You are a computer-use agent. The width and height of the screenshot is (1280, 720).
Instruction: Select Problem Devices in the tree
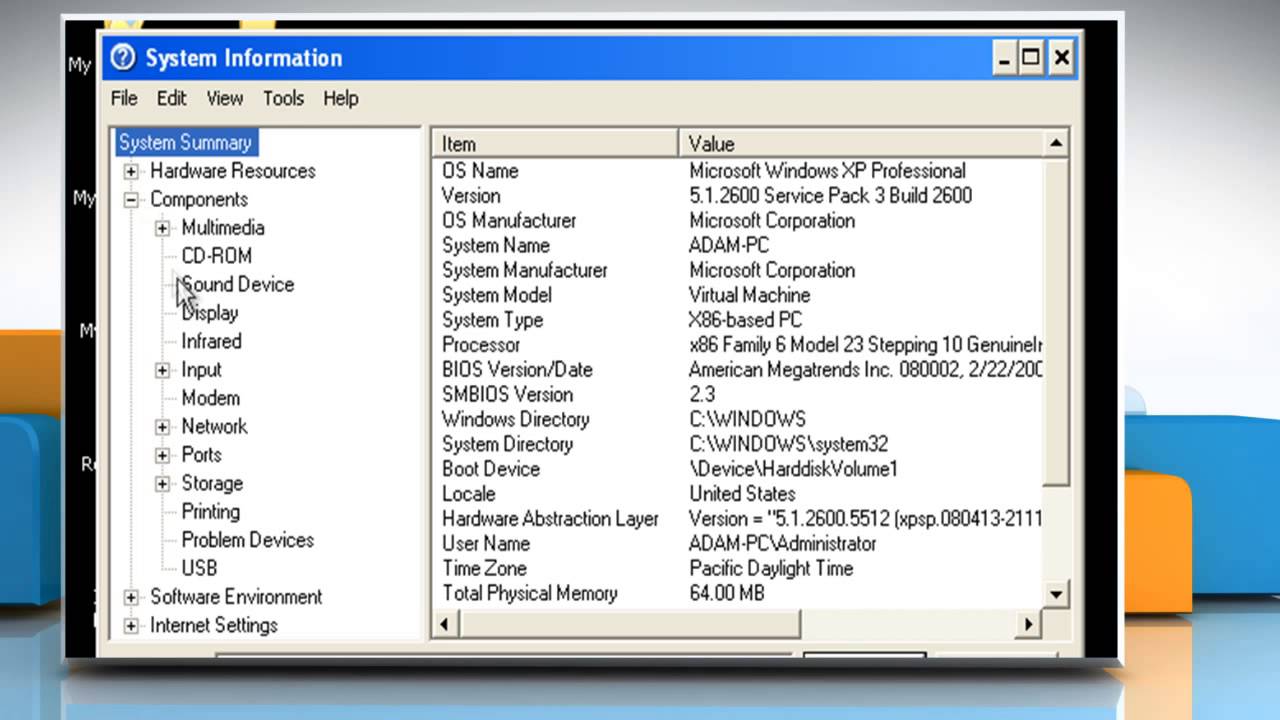[x=247, y=540]
